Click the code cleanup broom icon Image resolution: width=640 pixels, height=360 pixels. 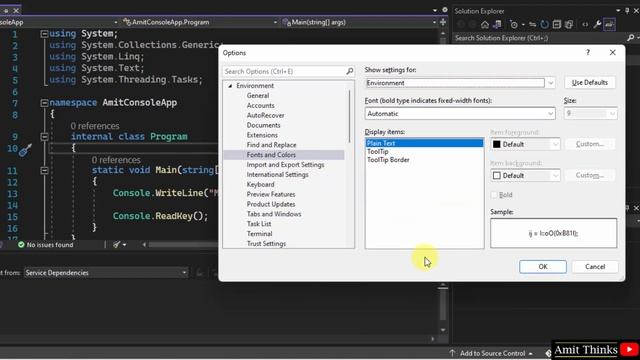(117, 244)
